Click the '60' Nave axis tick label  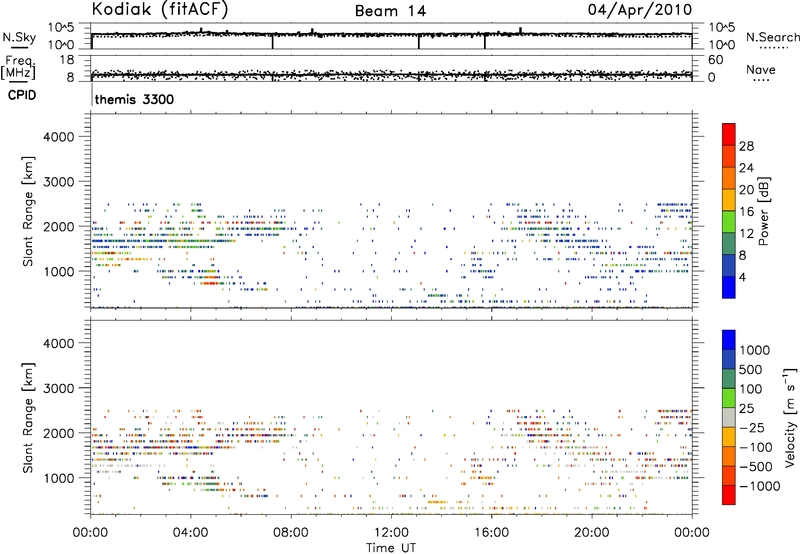(x=715, y=60)
